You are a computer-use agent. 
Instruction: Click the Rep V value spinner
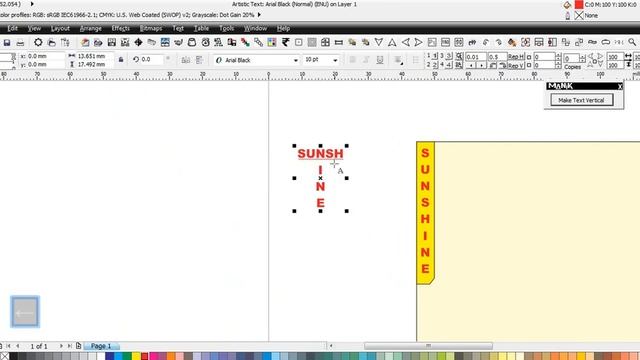tap(558, 65)
